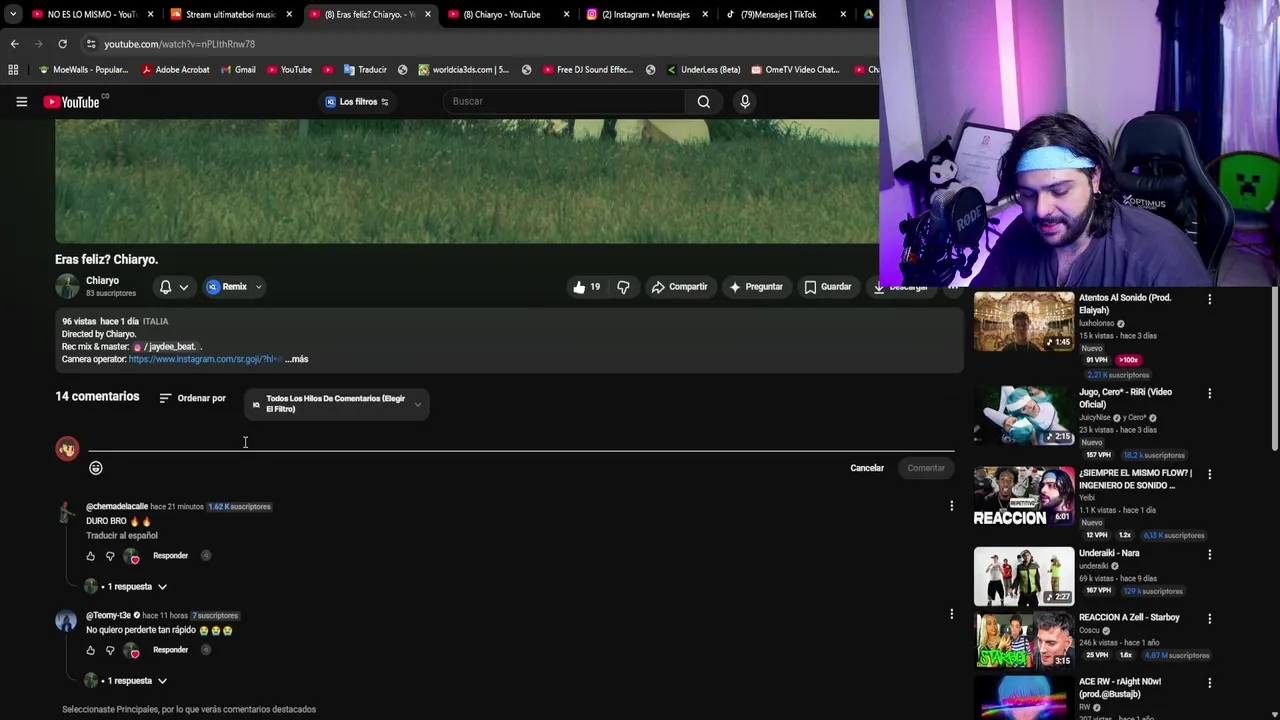The width and height of the screenshot is (1280, 720).
Task: Open the Instagram link in description
Action: pos(205,359)
